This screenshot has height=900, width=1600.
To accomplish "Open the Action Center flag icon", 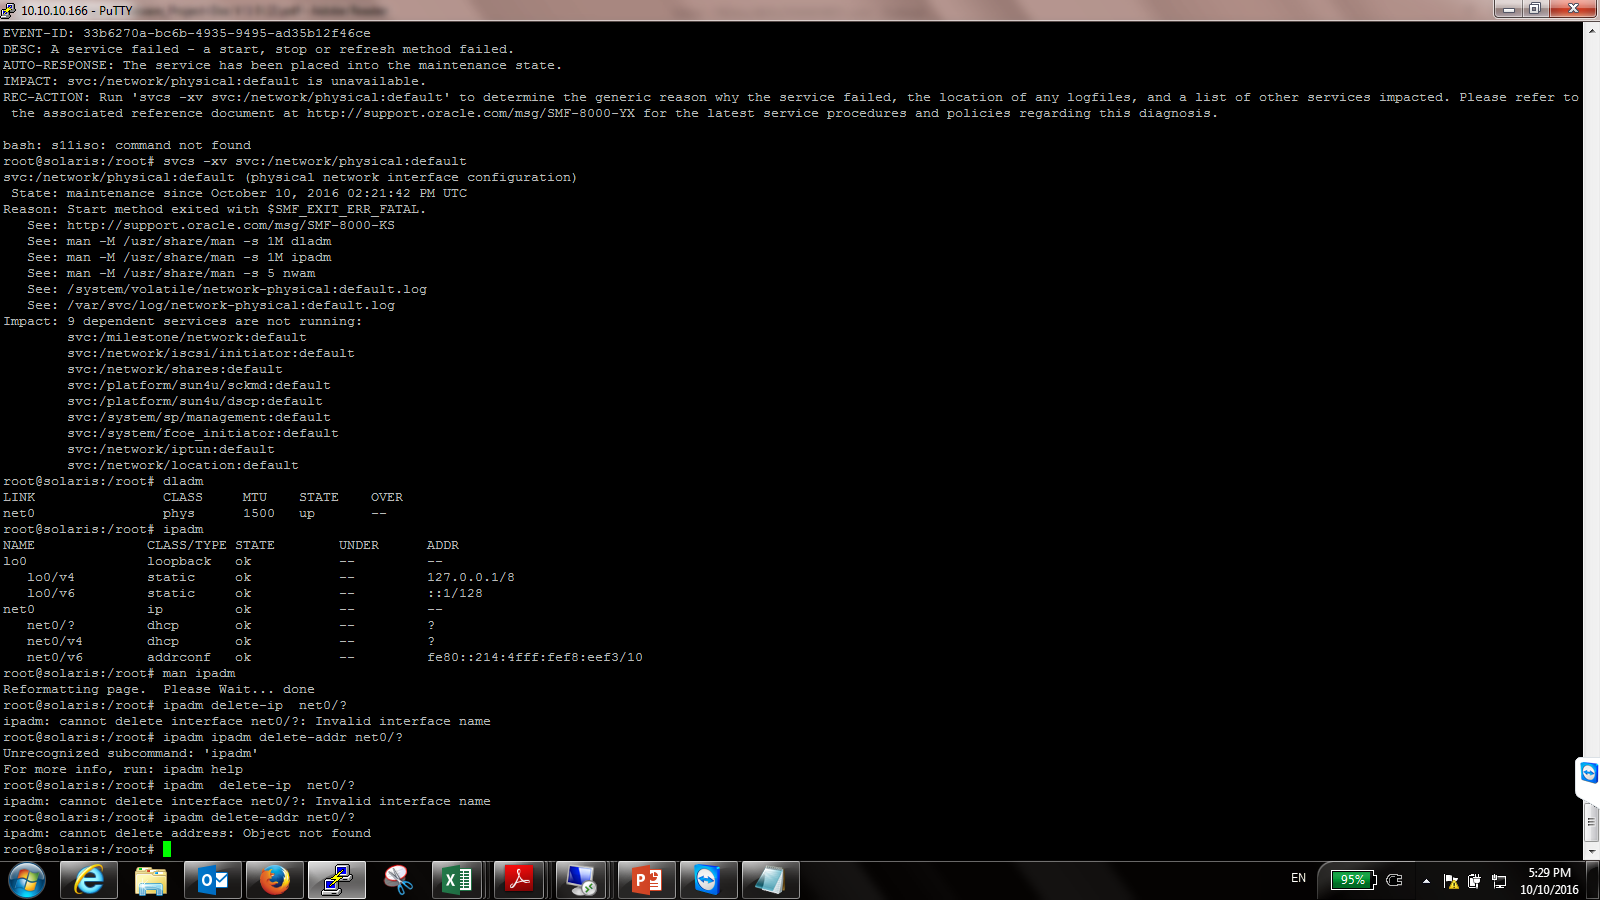I will [1451, 881].
